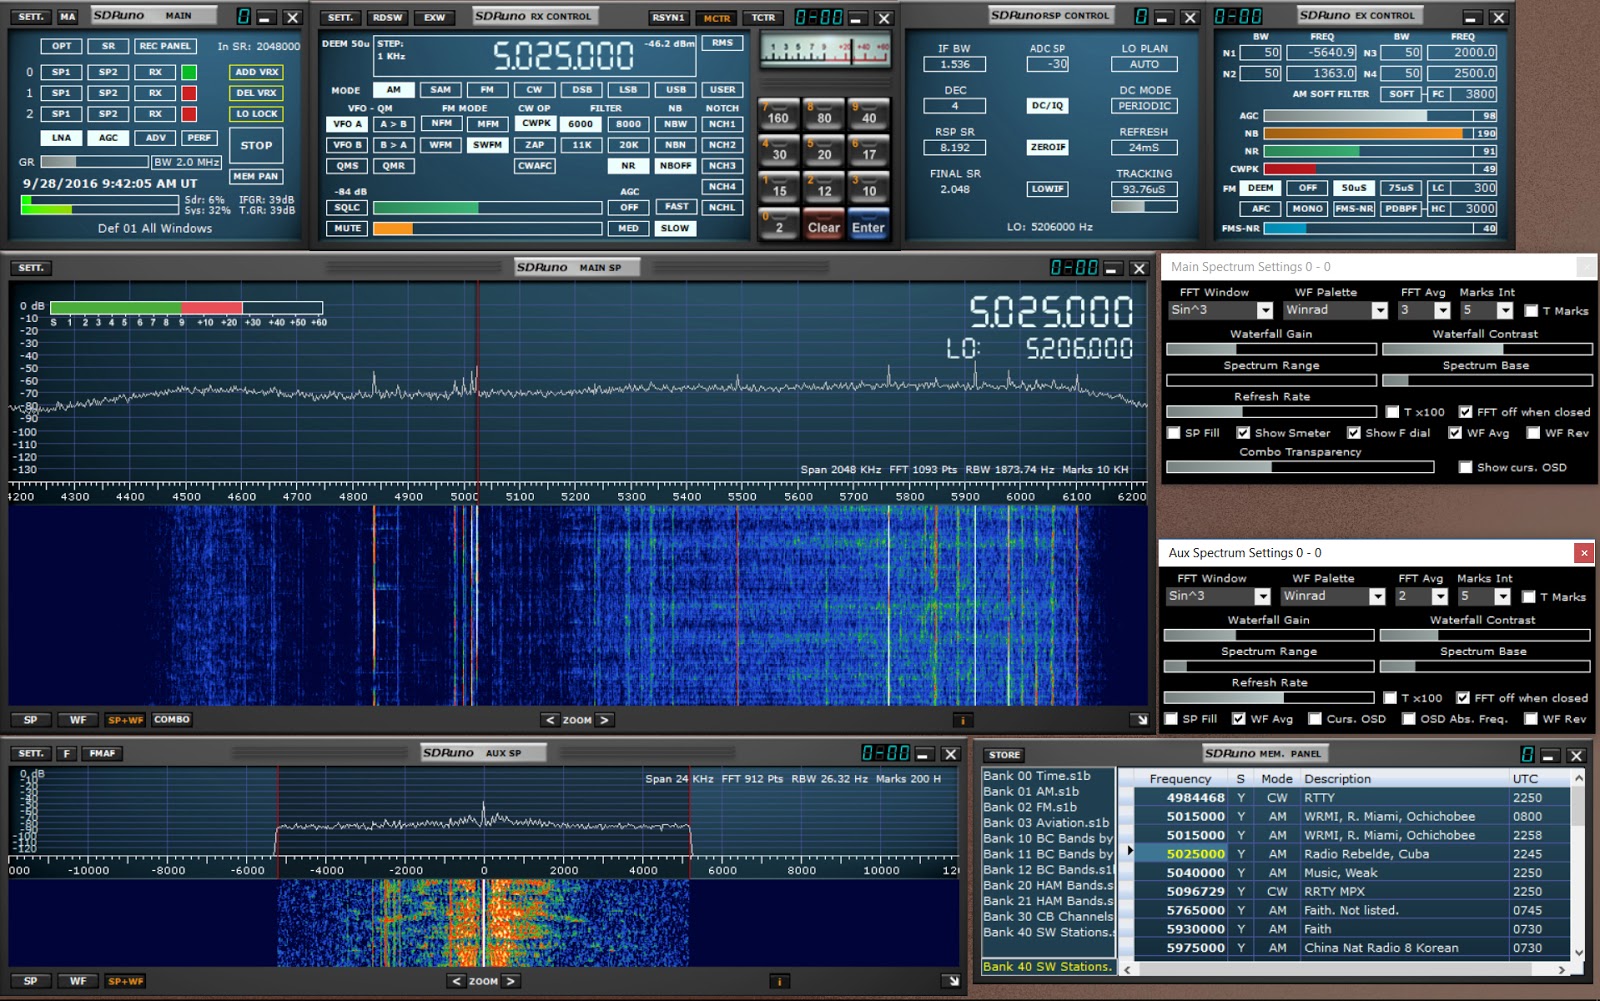Open WF Palette dropdown in Aux Spectrum Settings
The width and height of the screenshot is (1600, 1001).
[1377, 597]
